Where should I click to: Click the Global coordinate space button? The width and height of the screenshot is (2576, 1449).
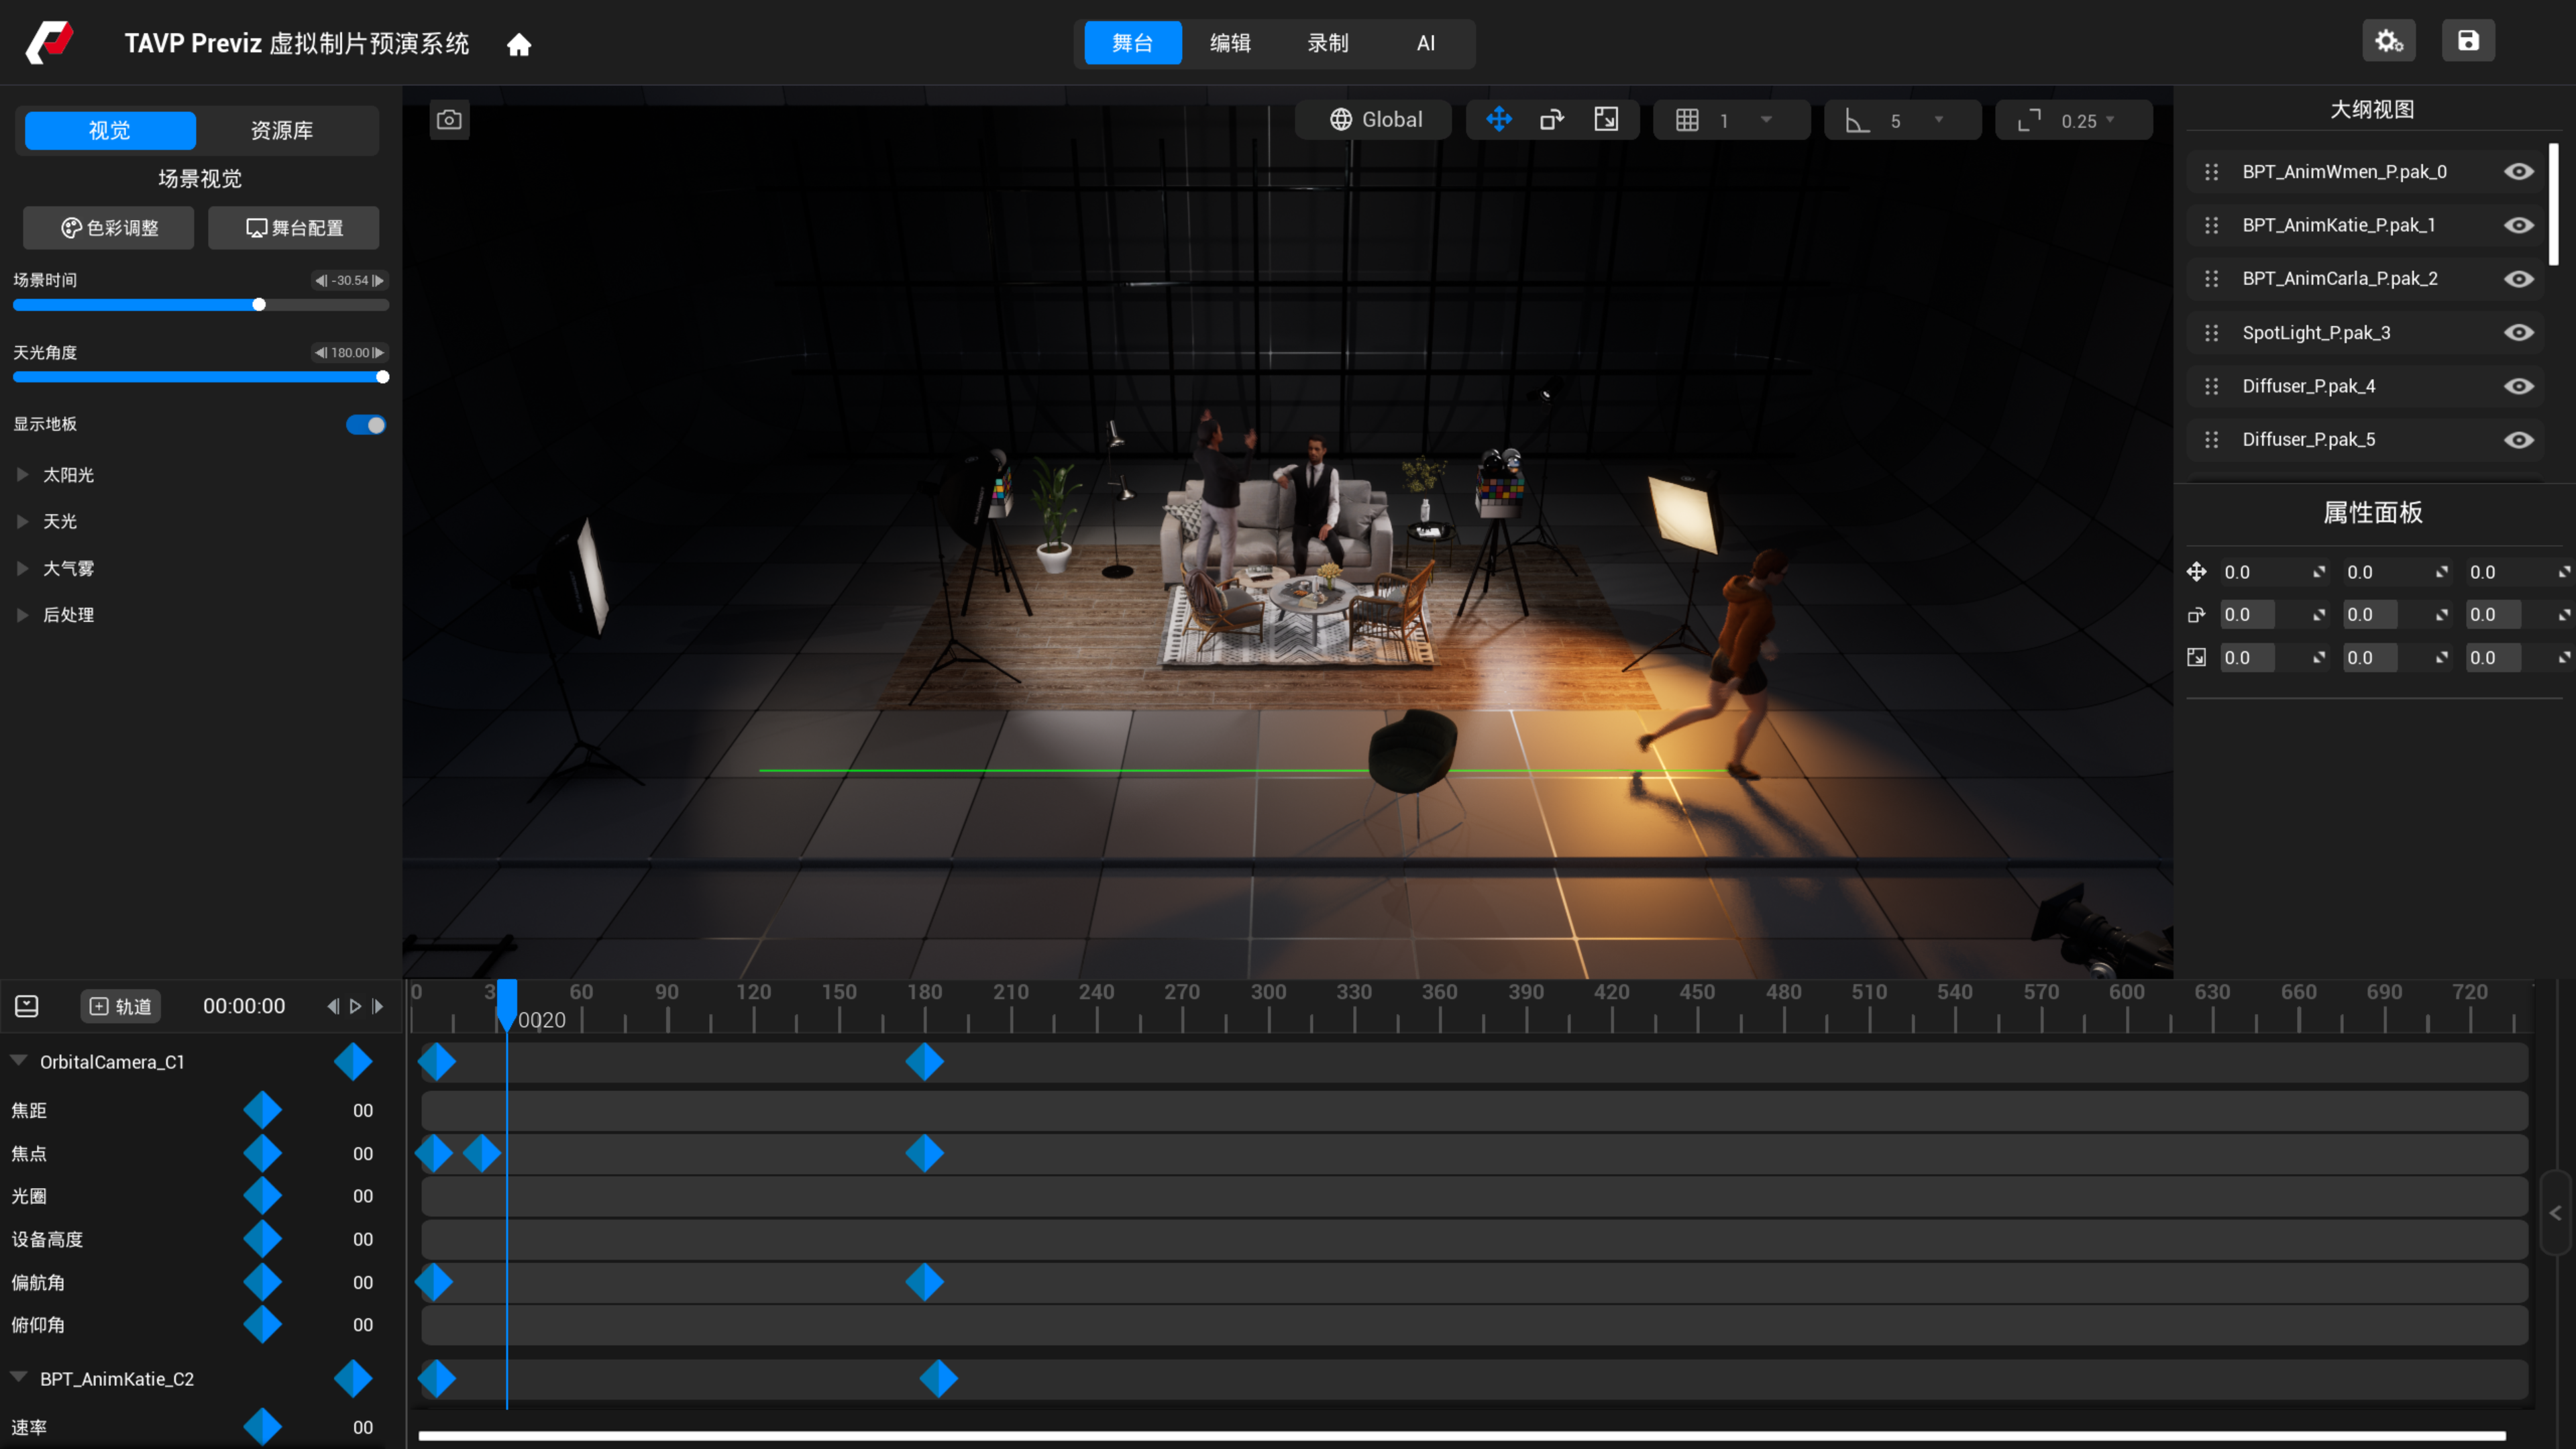1374,120
